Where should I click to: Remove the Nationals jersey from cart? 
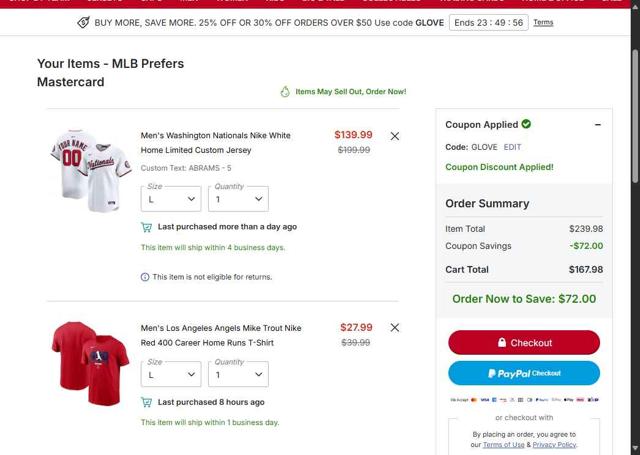pos(394,136)
